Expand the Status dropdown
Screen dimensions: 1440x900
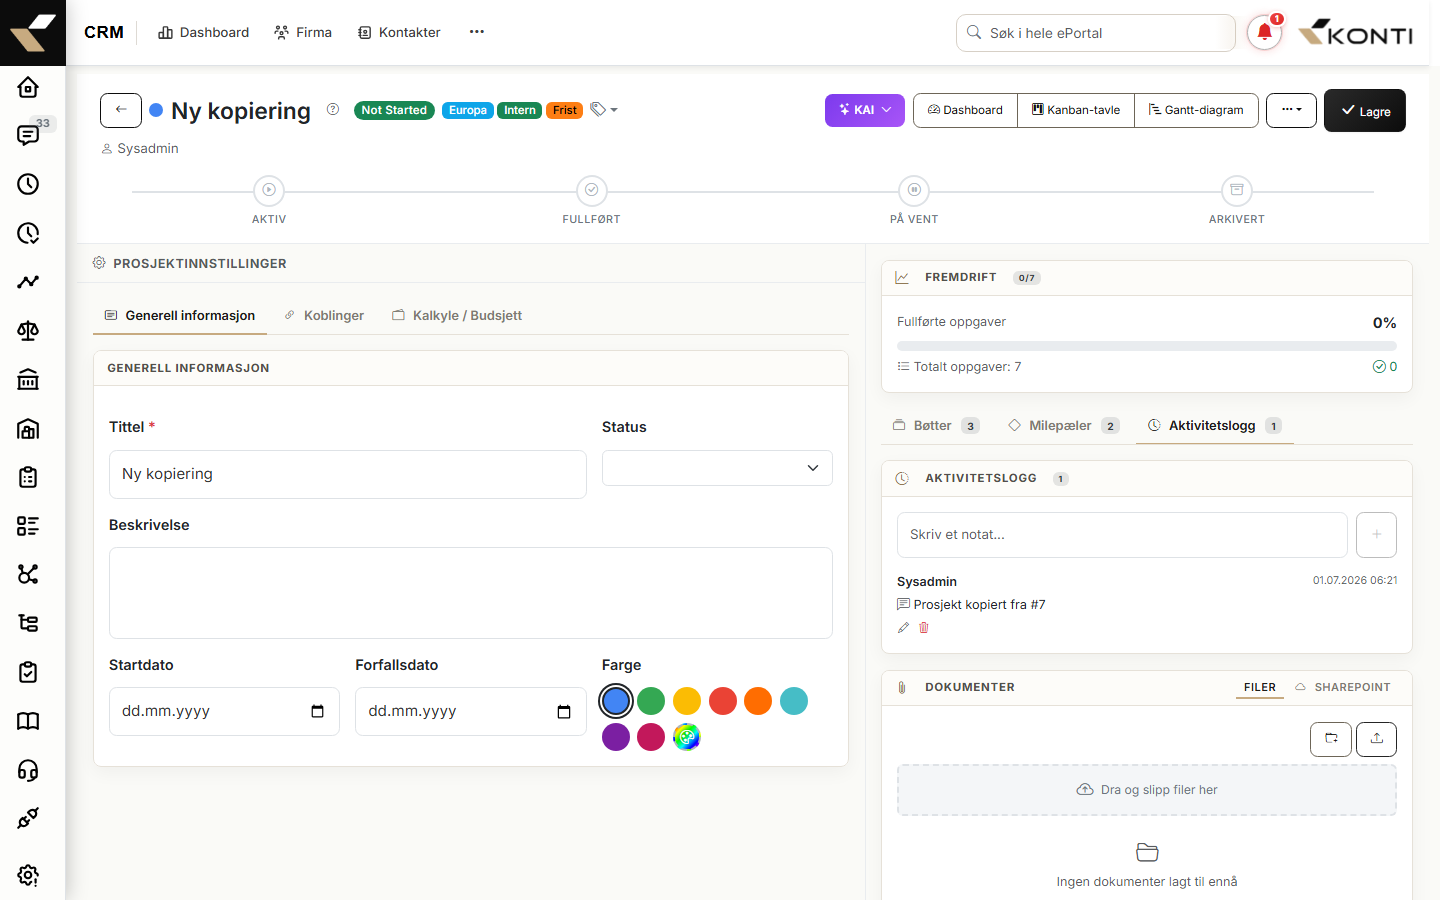pyautogui.click(x=717, y=468)
